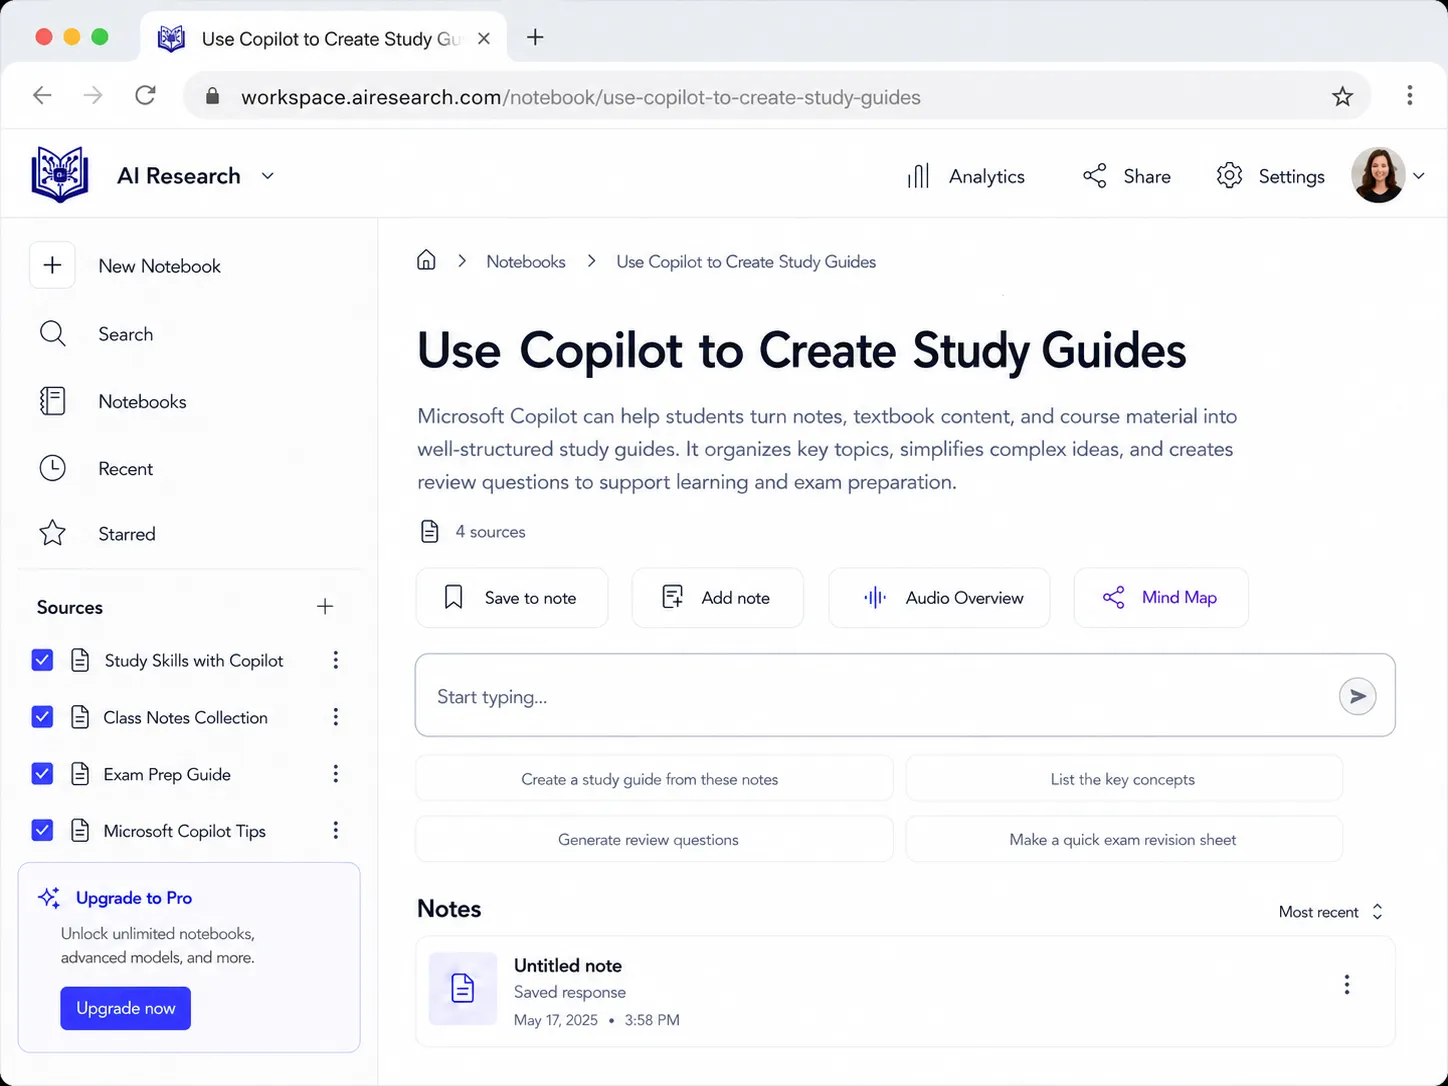Open the Most recent sort dropdown
This screenshot has height=1086, width=1448.
tap(1331, 912)
